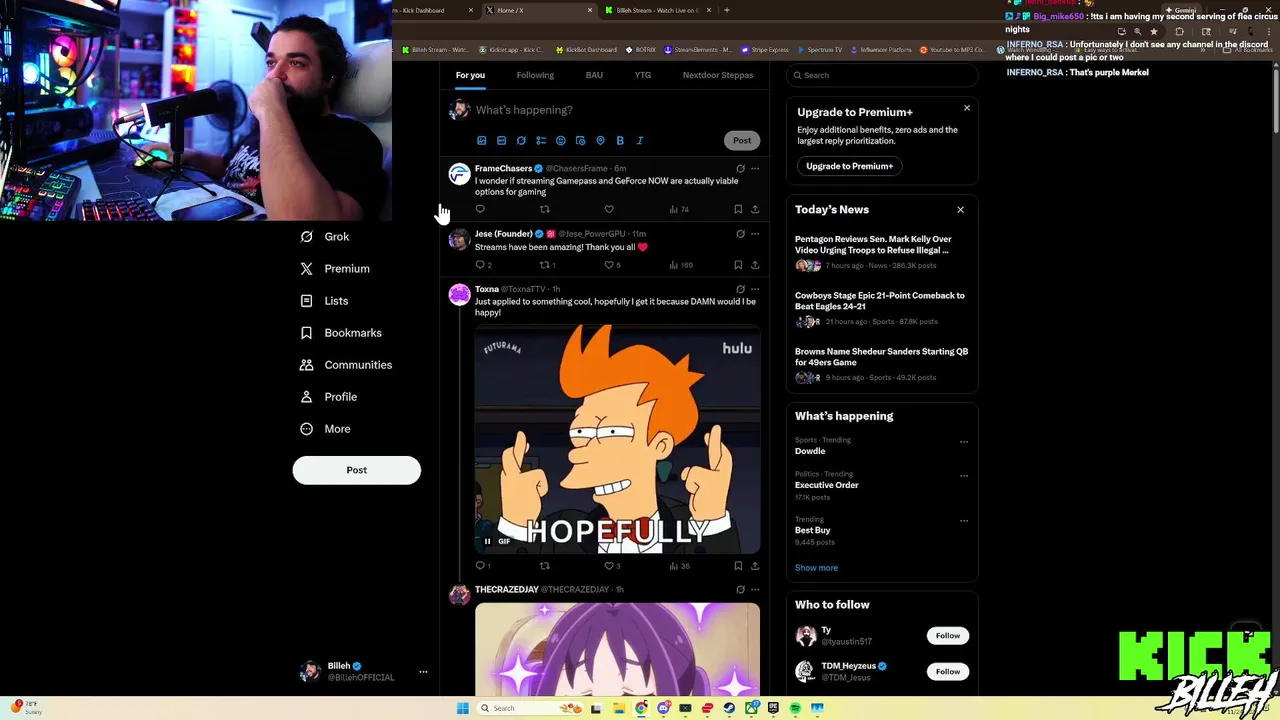Repost the FrameChasers post
This screenshot has width=1280, height=720.
545,210
